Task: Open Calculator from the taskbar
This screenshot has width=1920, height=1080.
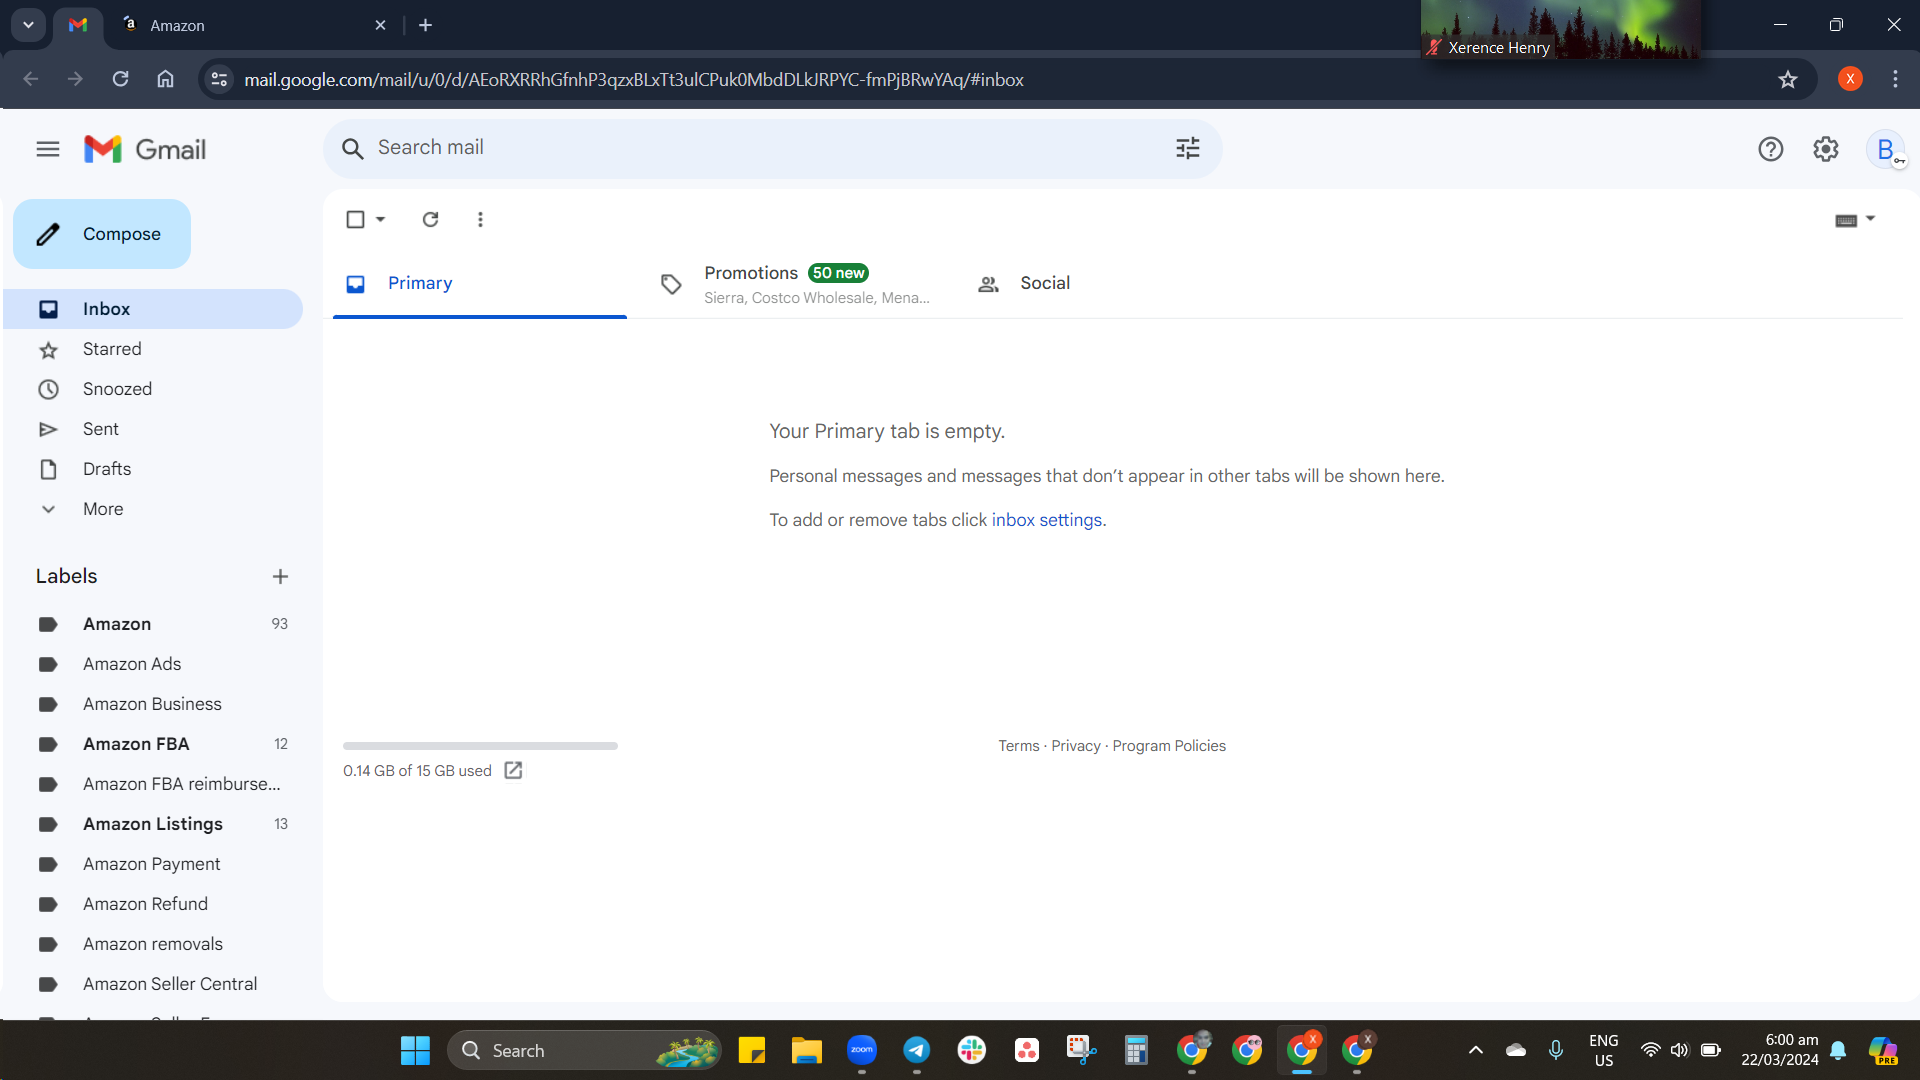Action: (1136, 1050)
